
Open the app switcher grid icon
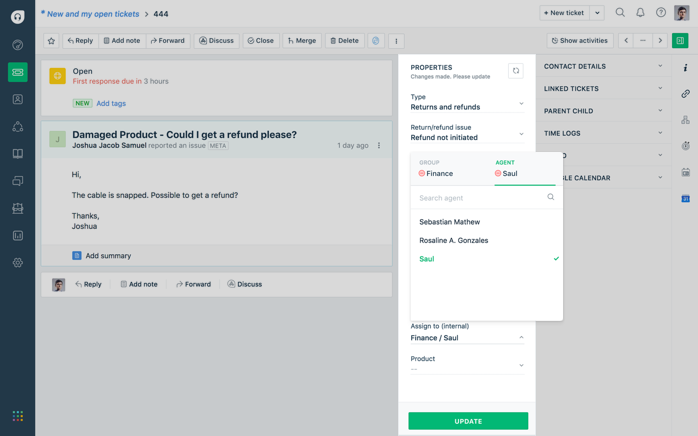pyautogui.click(x=17, y=416)
